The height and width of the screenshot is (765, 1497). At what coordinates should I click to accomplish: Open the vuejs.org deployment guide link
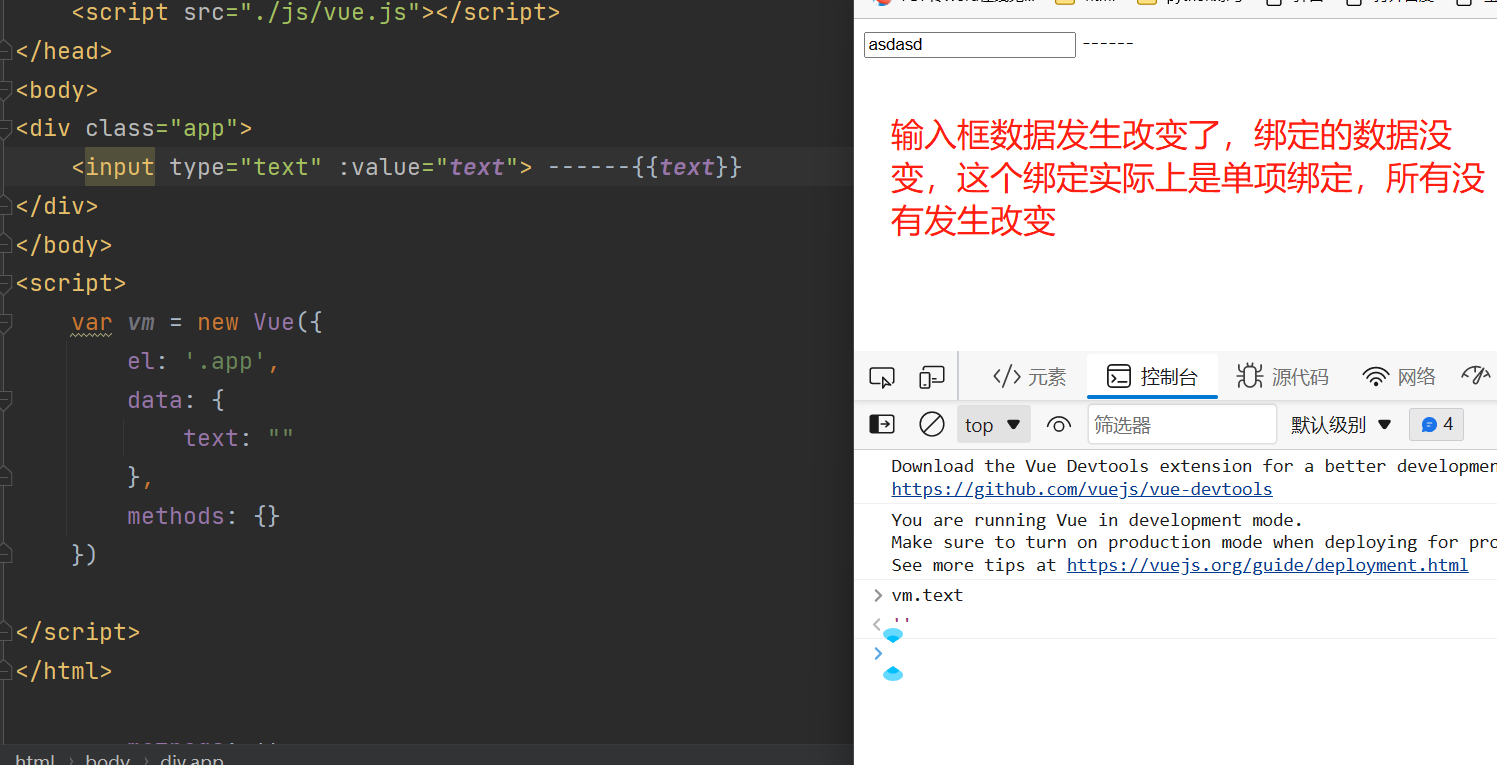(1267, 565)
